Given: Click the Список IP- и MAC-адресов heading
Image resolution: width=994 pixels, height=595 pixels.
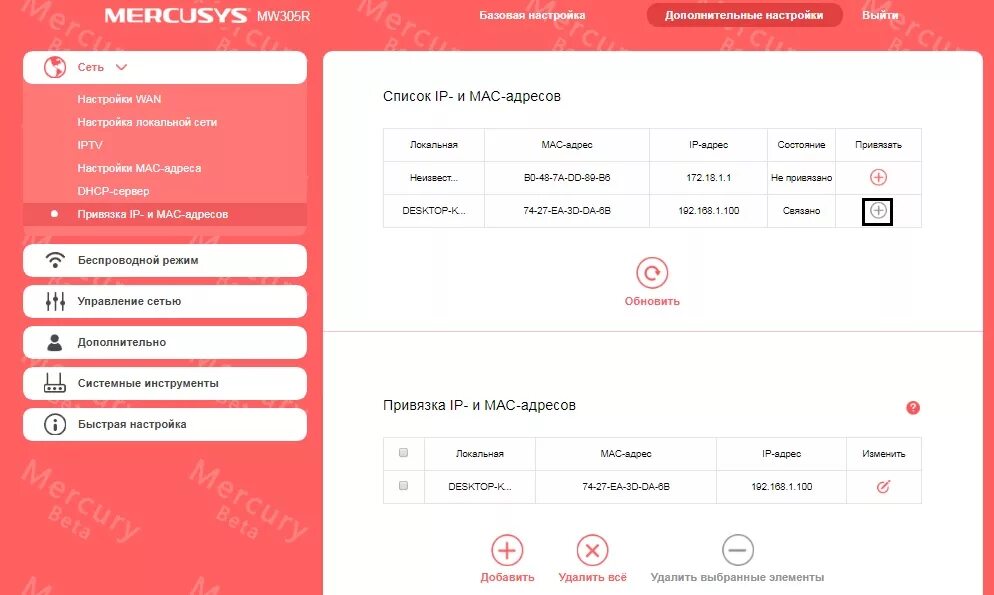Looking at the screenshot, I should click(x=472, y=96).
